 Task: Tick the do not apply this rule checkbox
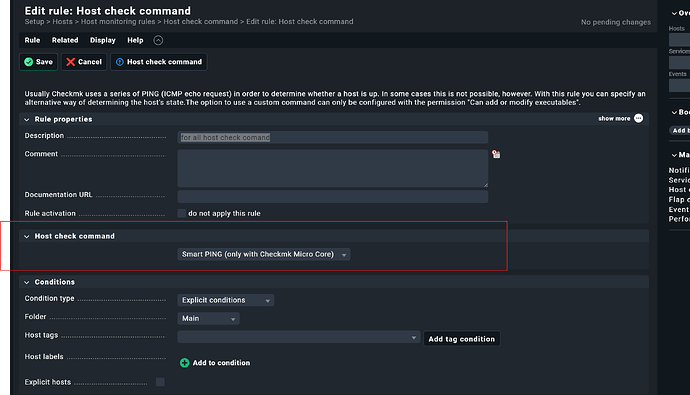click(x=182, y=213)
